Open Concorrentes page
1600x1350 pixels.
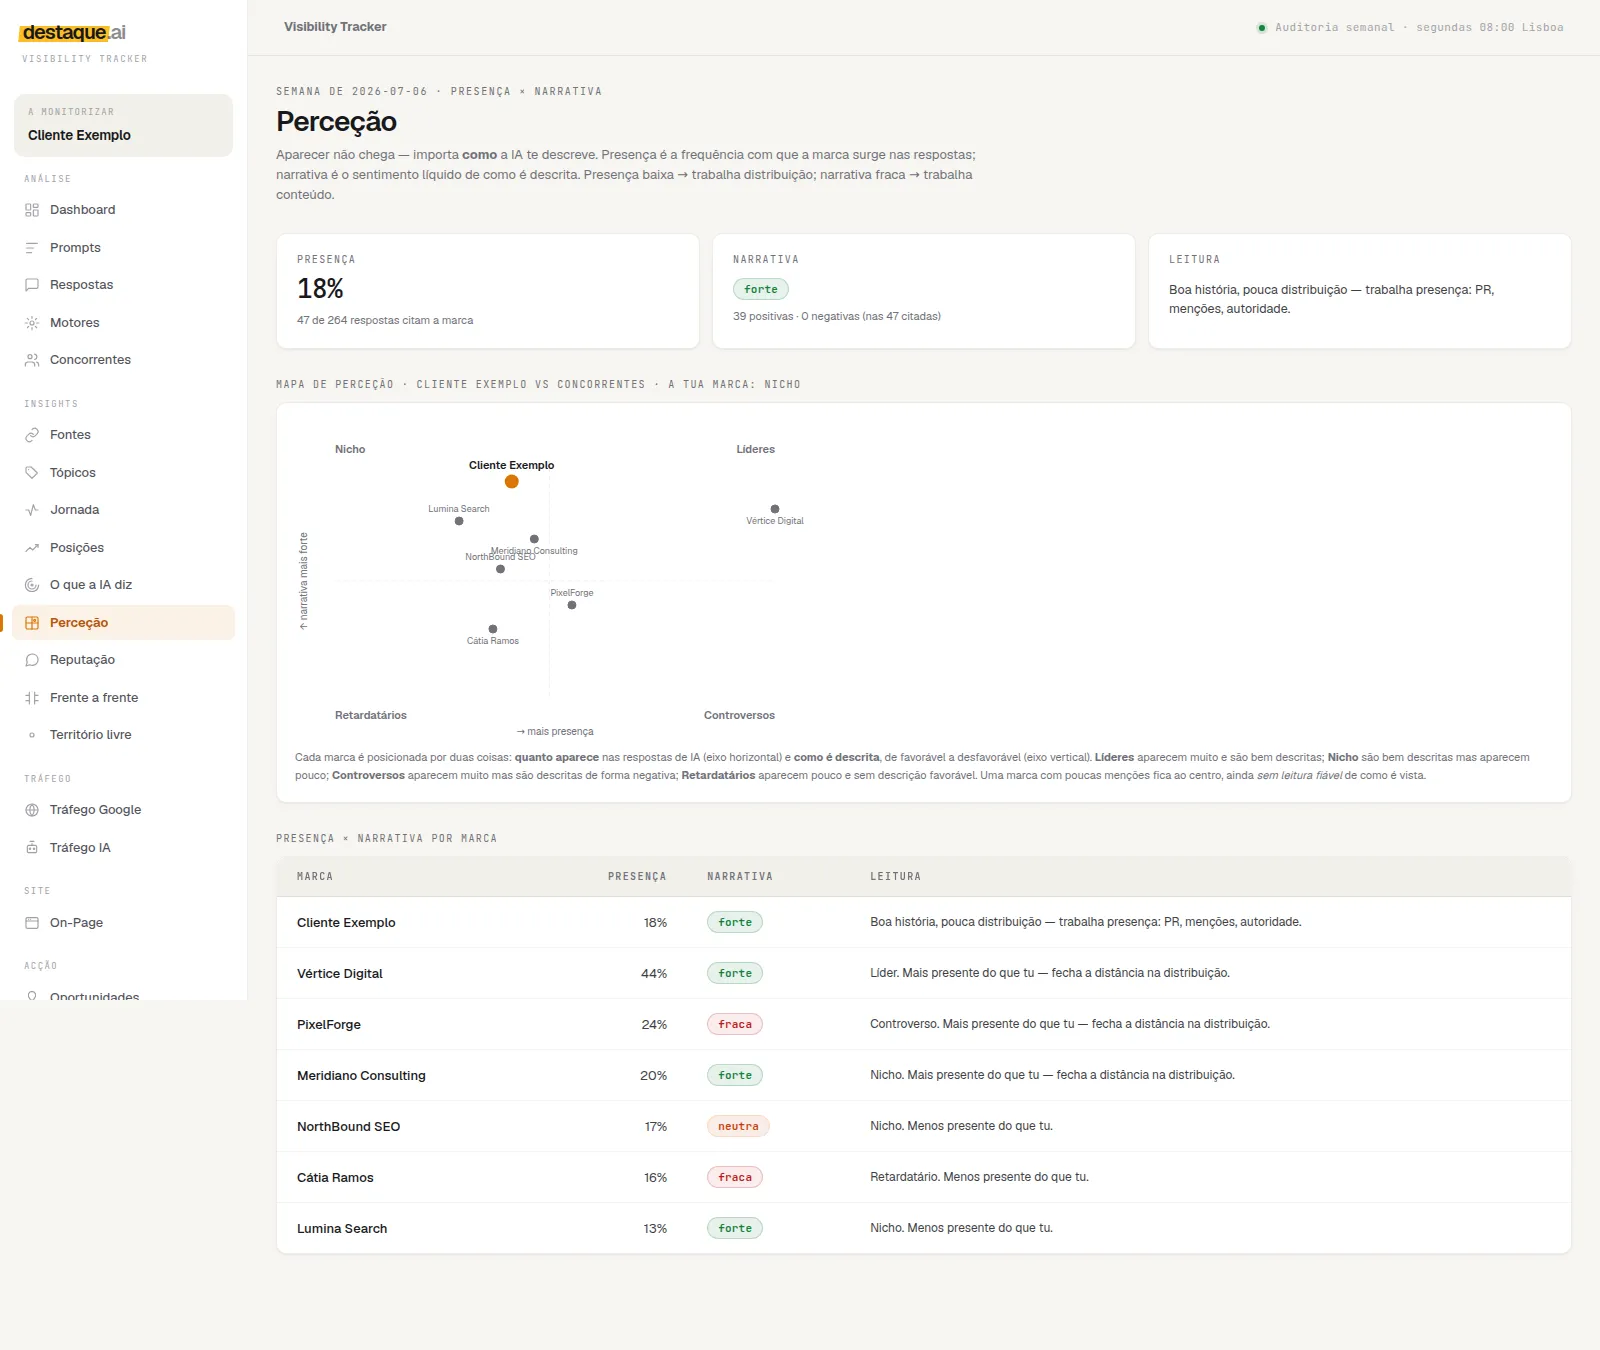point(124,360)
